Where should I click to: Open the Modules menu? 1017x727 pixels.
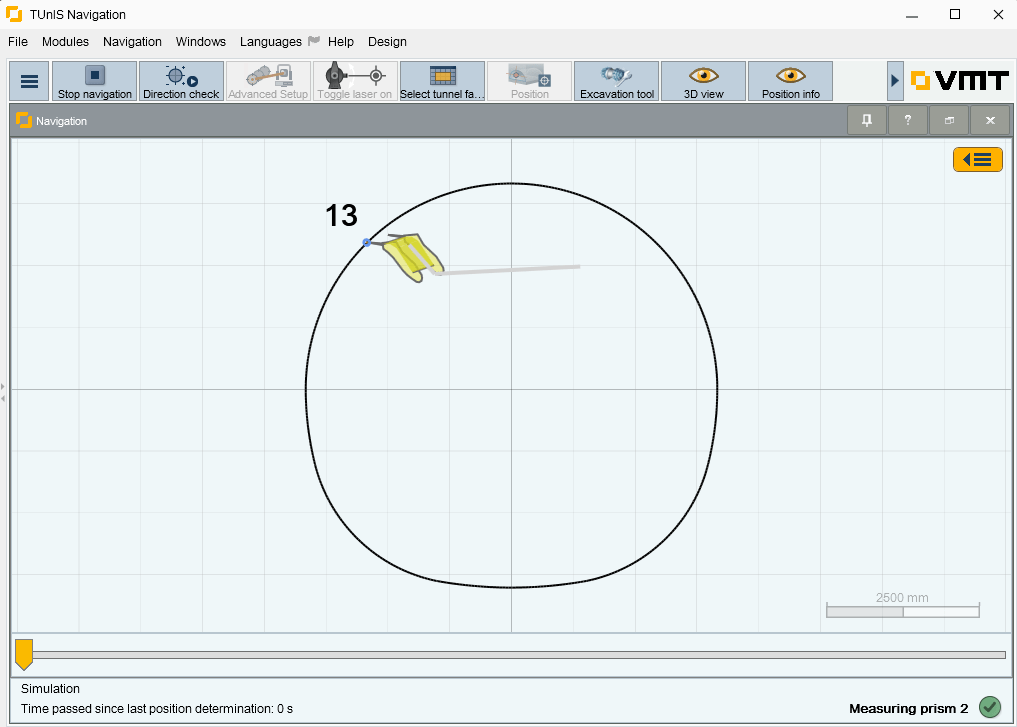coord(65,42)
